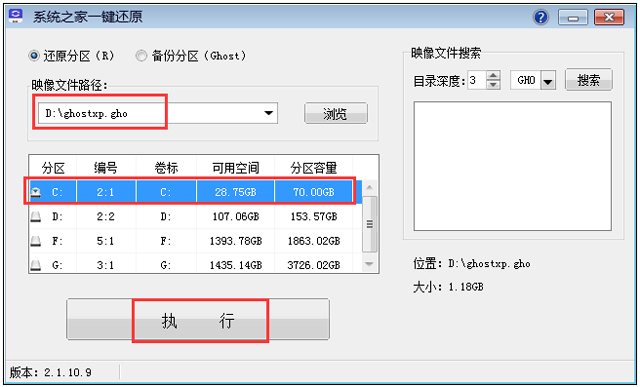The image size is (640, 387).
Task: Click the partition list scroll up arrow
Action: point(369,187)
